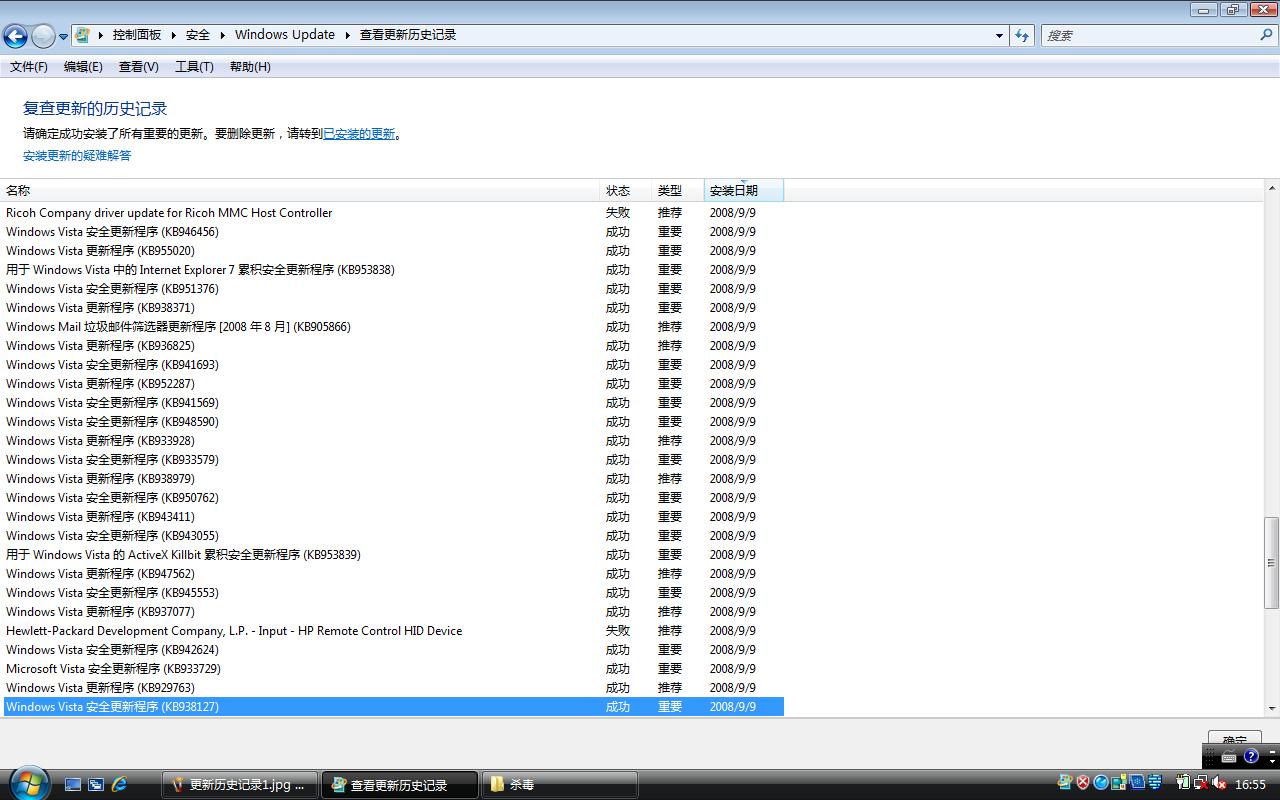Open the 编辑(E) menu
This screenshot has width=1280, height=800.
pos(83,67)
